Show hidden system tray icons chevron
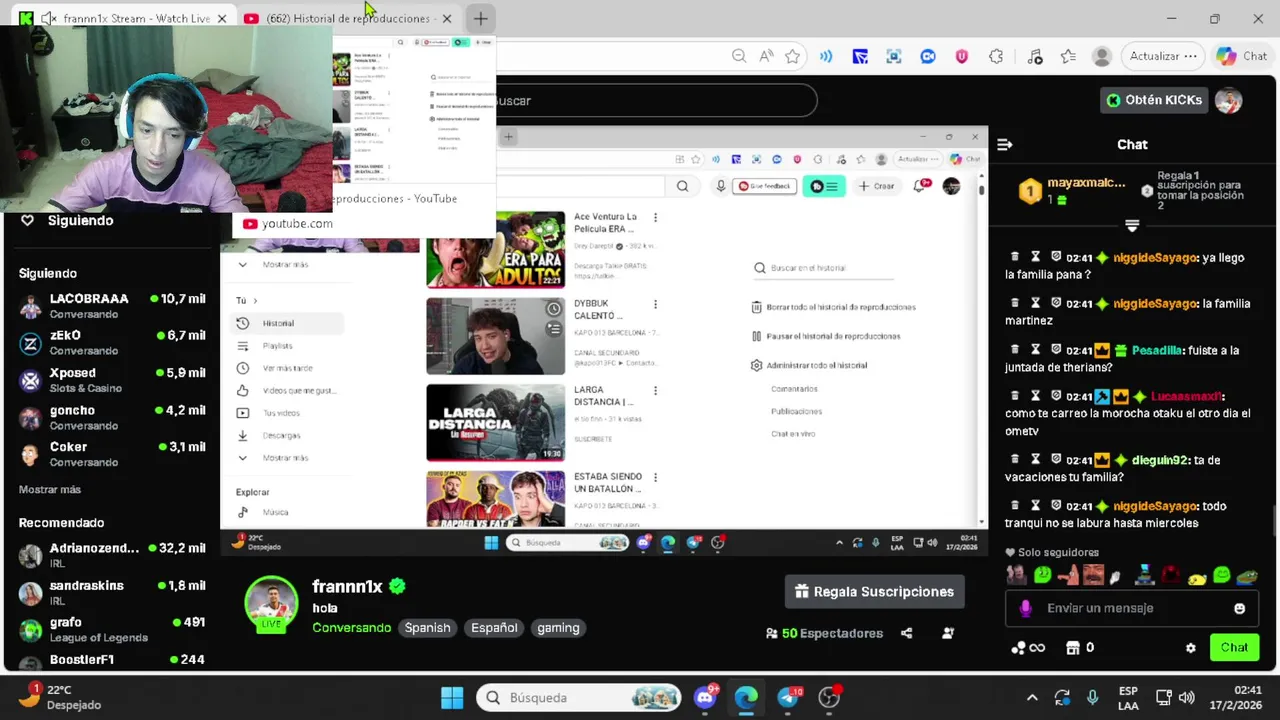 tap(1032, 697)
